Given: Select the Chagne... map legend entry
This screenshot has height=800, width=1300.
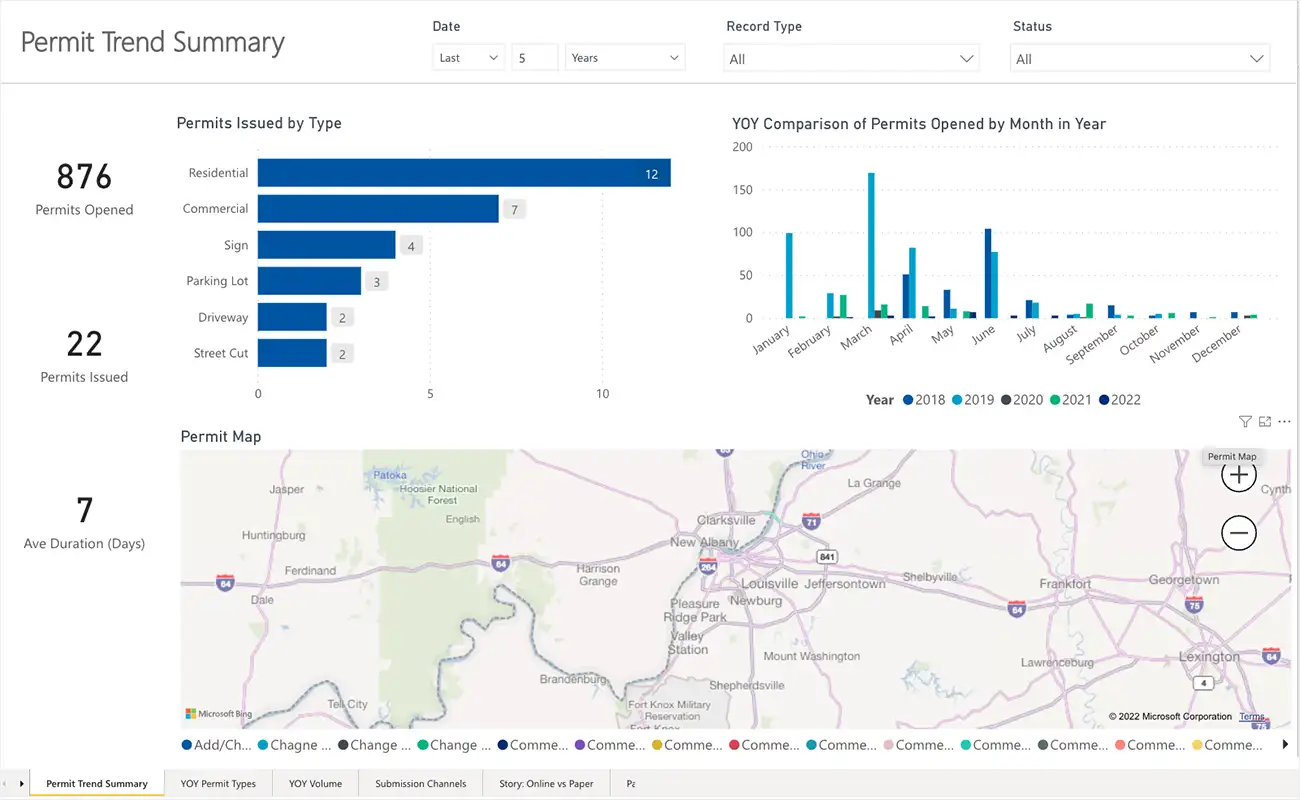Looking at the screenshot, I should [294, 745].
